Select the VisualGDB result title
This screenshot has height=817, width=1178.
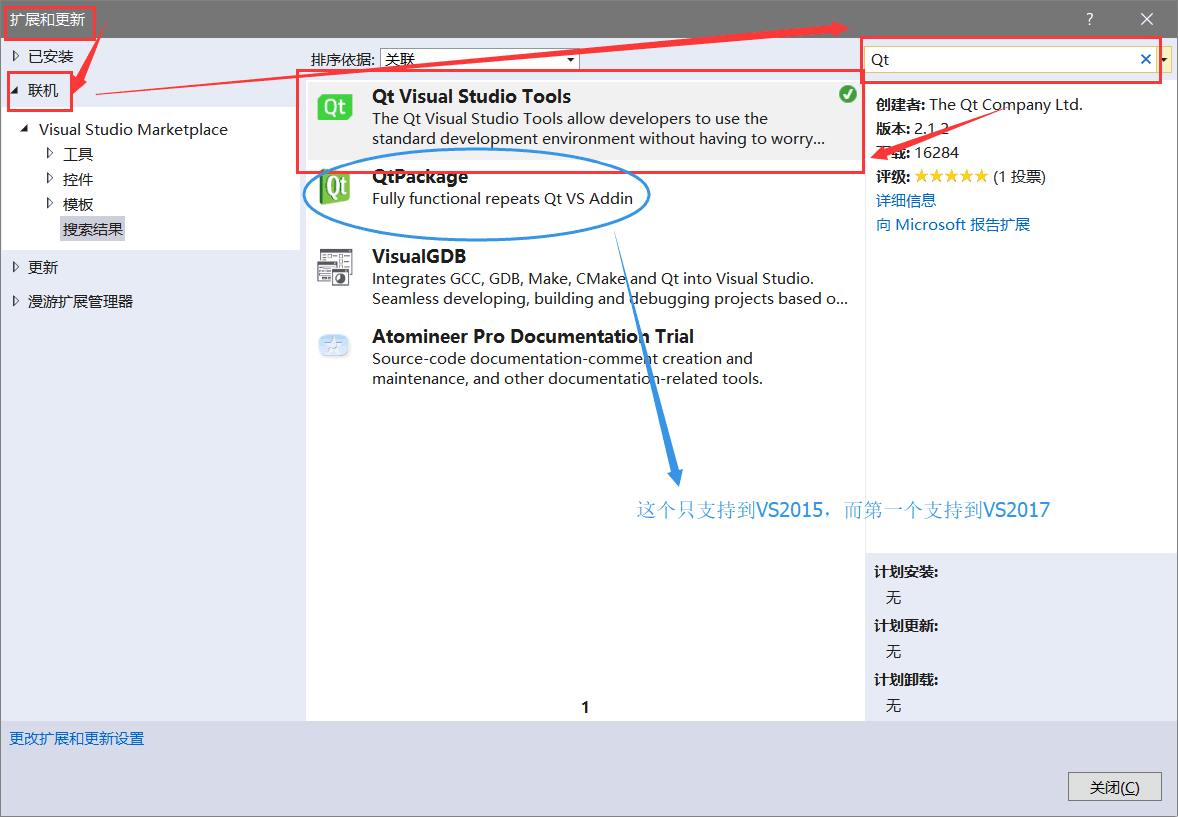pos(419,256)
